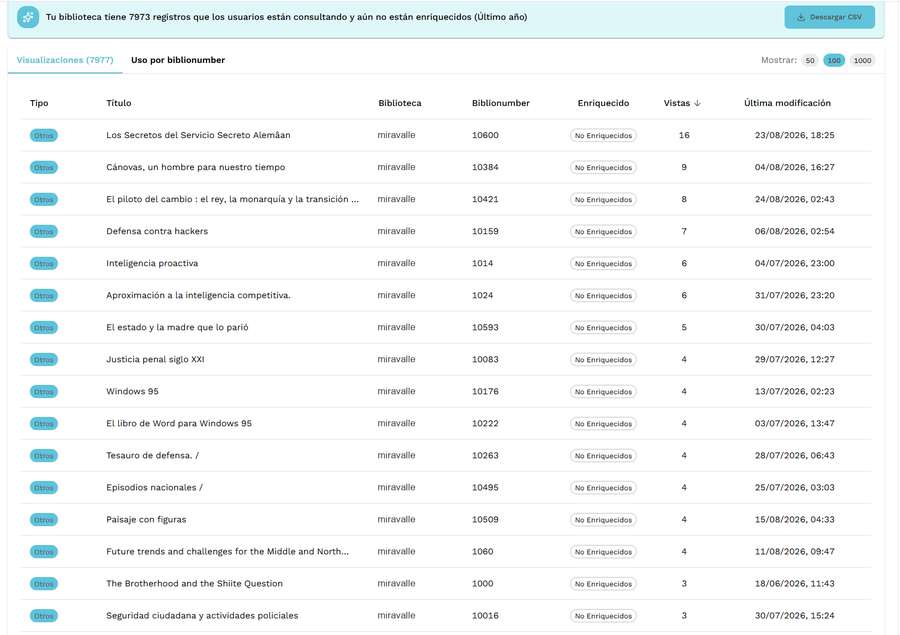Image resolution: width=900 pixels, height=635 pixels.
Task: Select title Inteligencia proactiva
Action: coord(152,264)
